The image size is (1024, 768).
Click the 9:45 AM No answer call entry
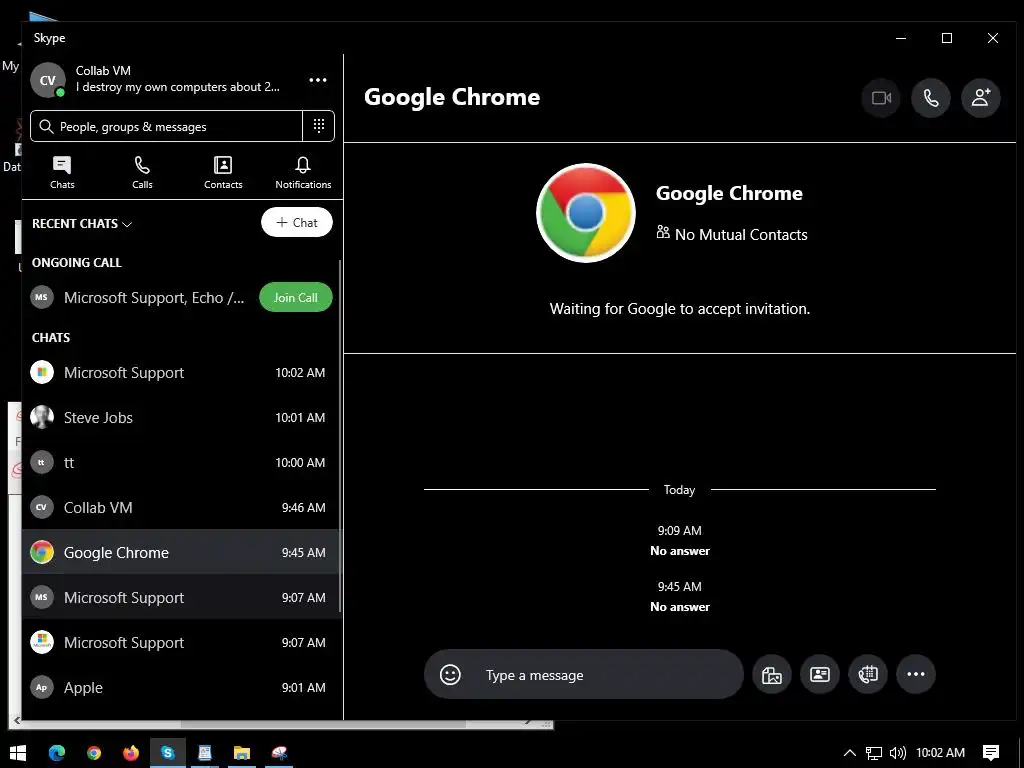(680, 597)
